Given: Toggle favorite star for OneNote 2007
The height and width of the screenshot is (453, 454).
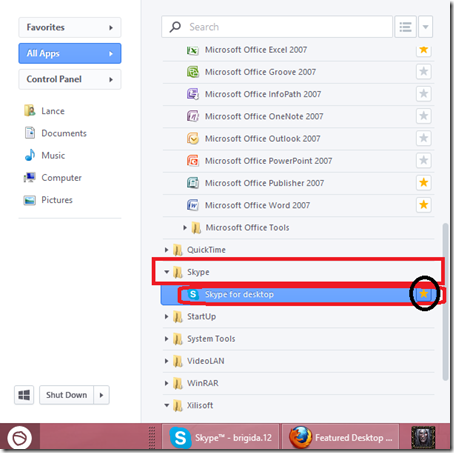Looking at the screenshot, I should (x=424, y=116).
